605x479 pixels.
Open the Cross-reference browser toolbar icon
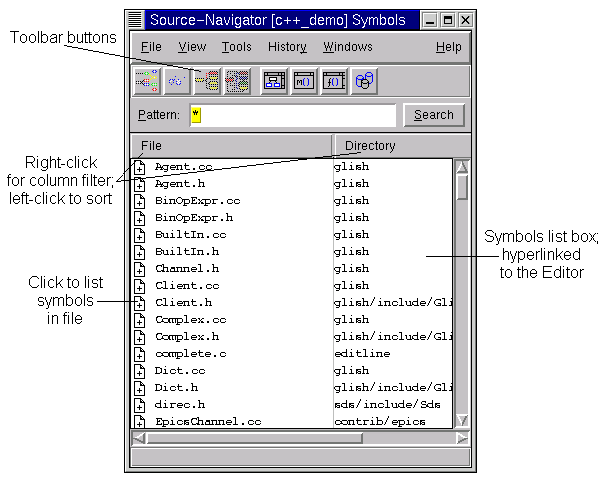[x=207, y=81]
